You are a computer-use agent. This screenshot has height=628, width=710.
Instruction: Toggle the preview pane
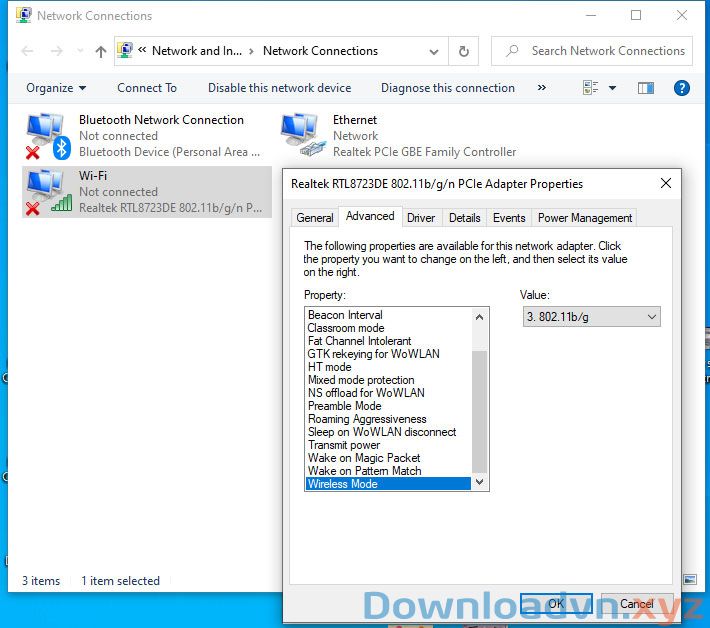pyautogui.click(x=646, y=88)
